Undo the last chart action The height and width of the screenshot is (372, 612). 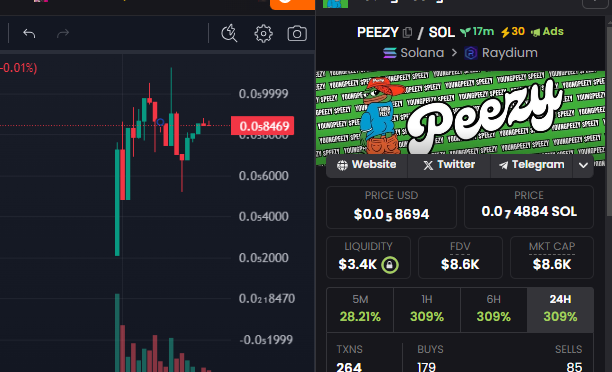(x=29, y=34)
